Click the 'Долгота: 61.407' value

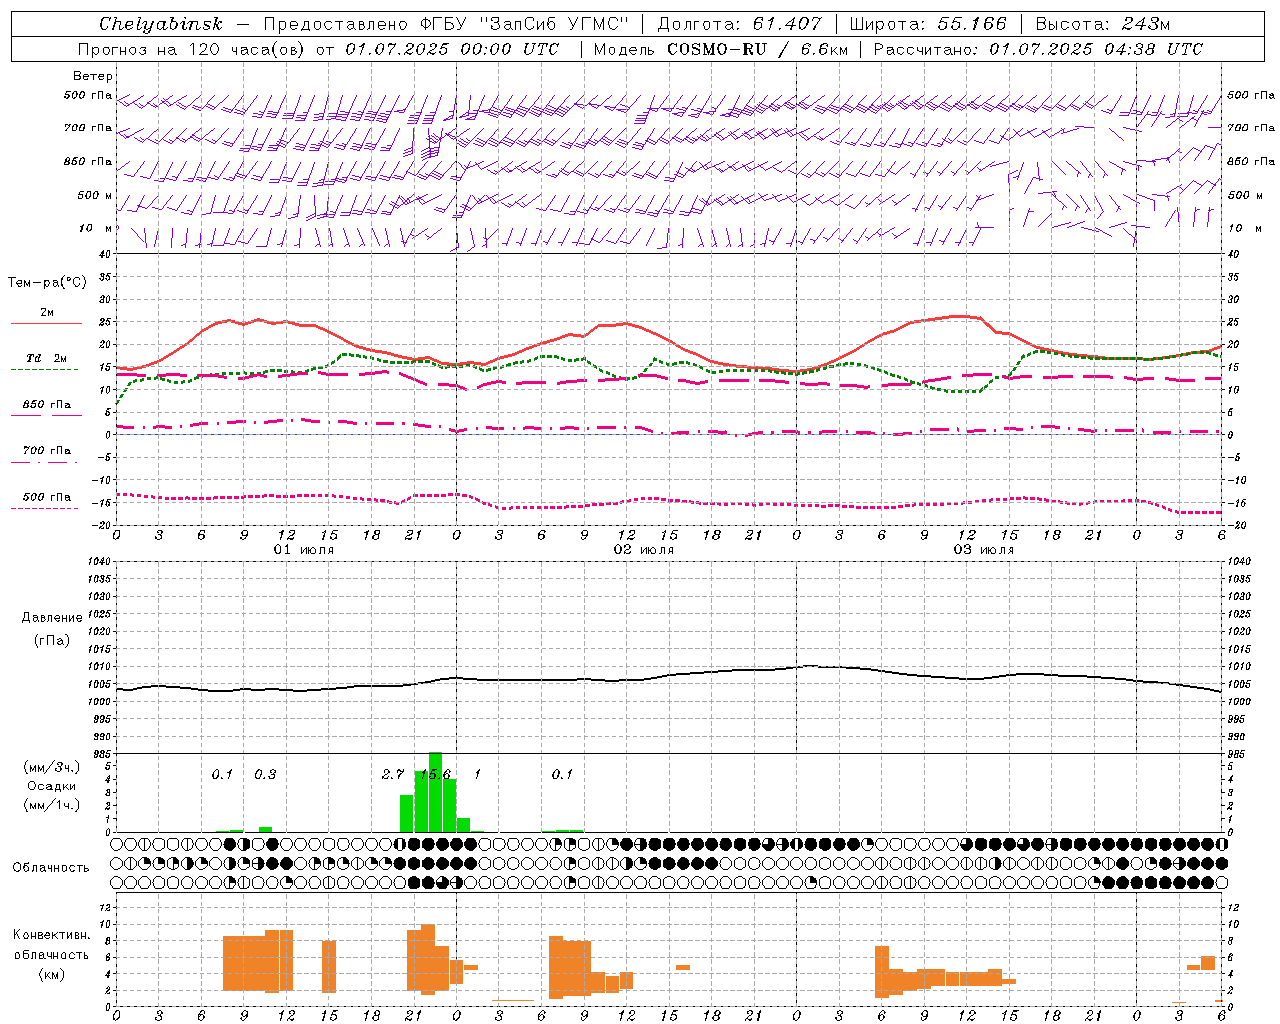click(739, 24)
